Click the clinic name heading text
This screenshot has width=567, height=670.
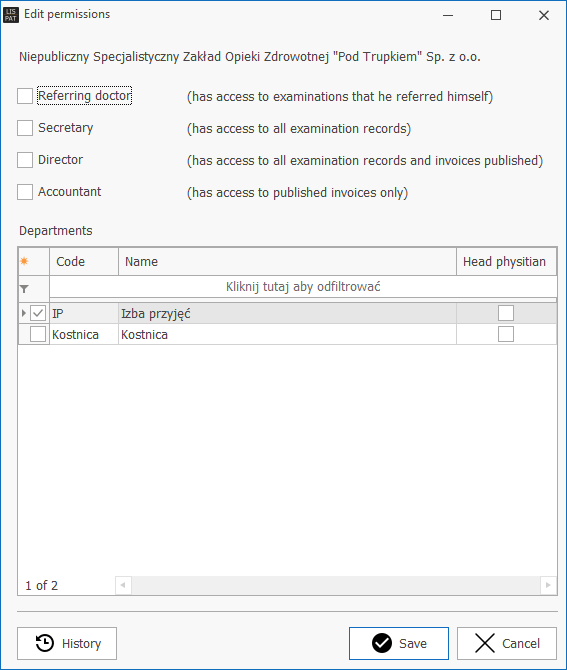tap(250, 57)
